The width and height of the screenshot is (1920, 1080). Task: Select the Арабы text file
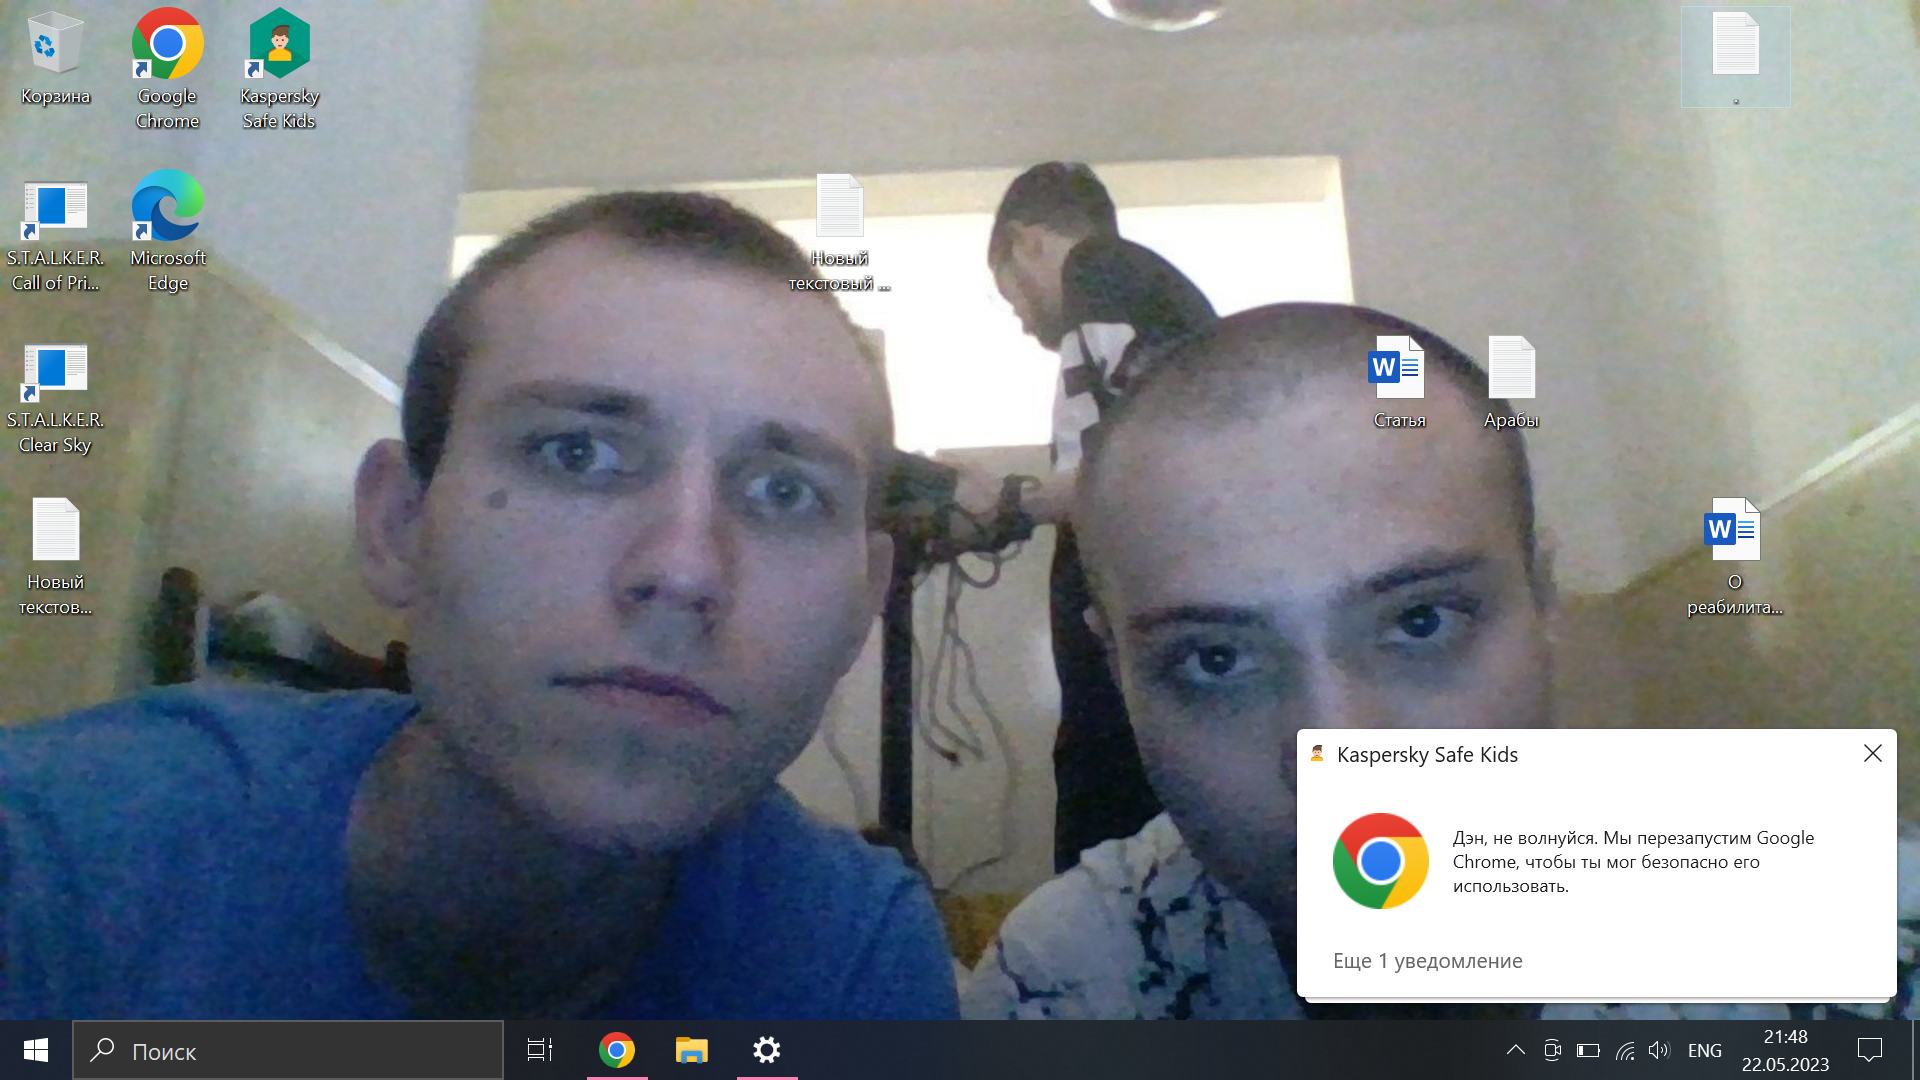click(x=1511, y=369)
